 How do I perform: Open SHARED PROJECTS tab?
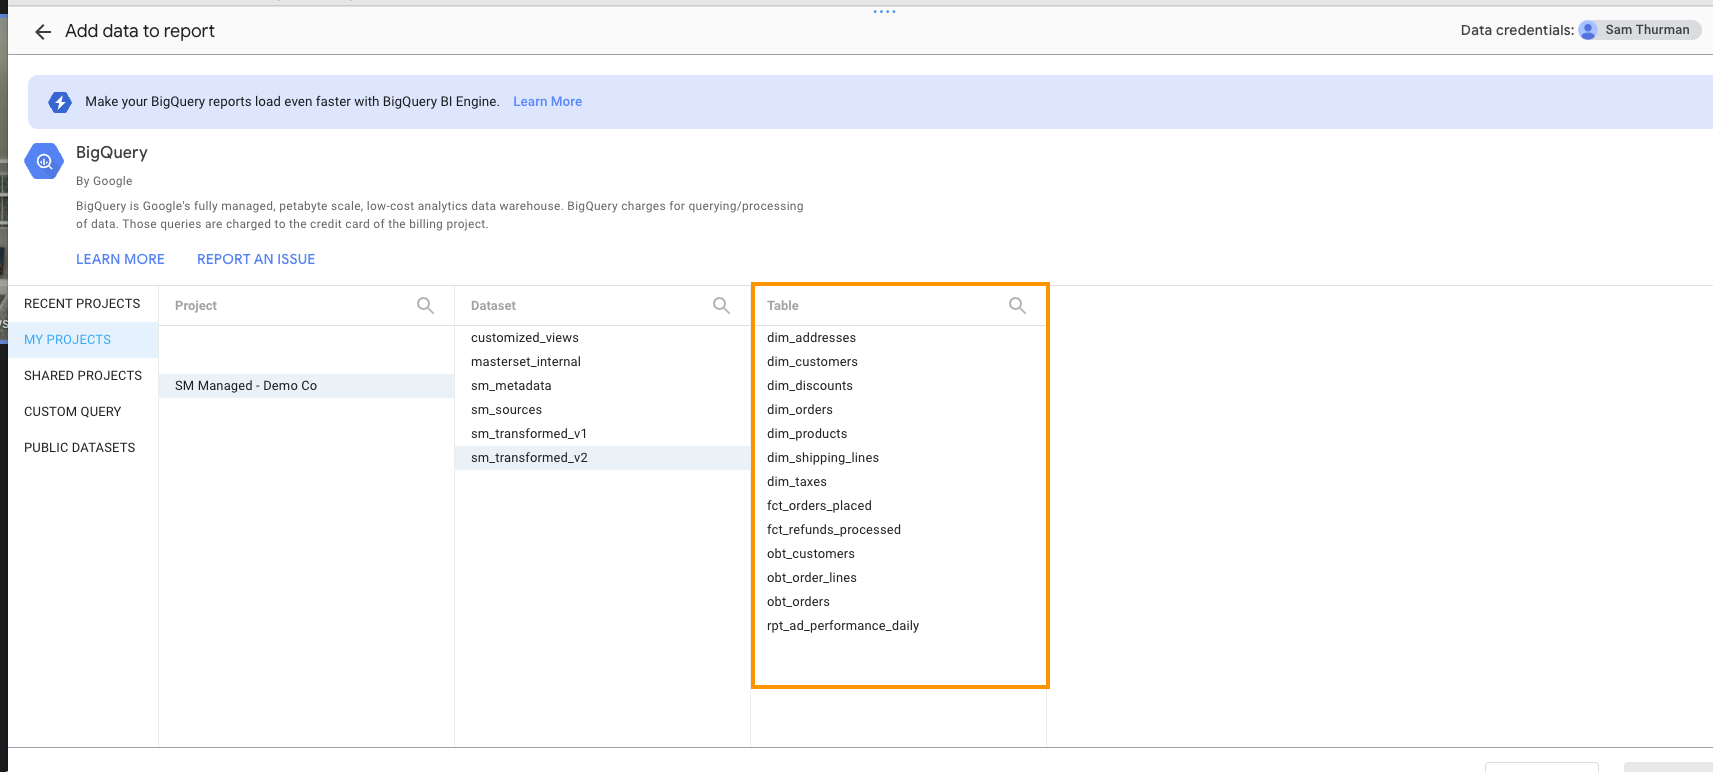pos(82,376)
